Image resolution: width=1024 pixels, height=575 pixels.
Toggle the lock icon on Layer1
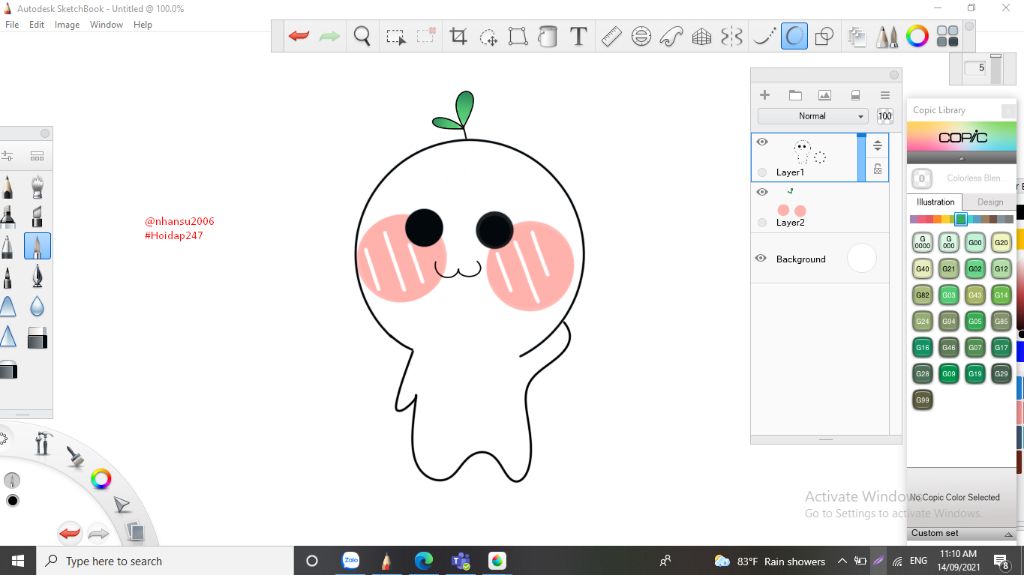coord(878,169)
